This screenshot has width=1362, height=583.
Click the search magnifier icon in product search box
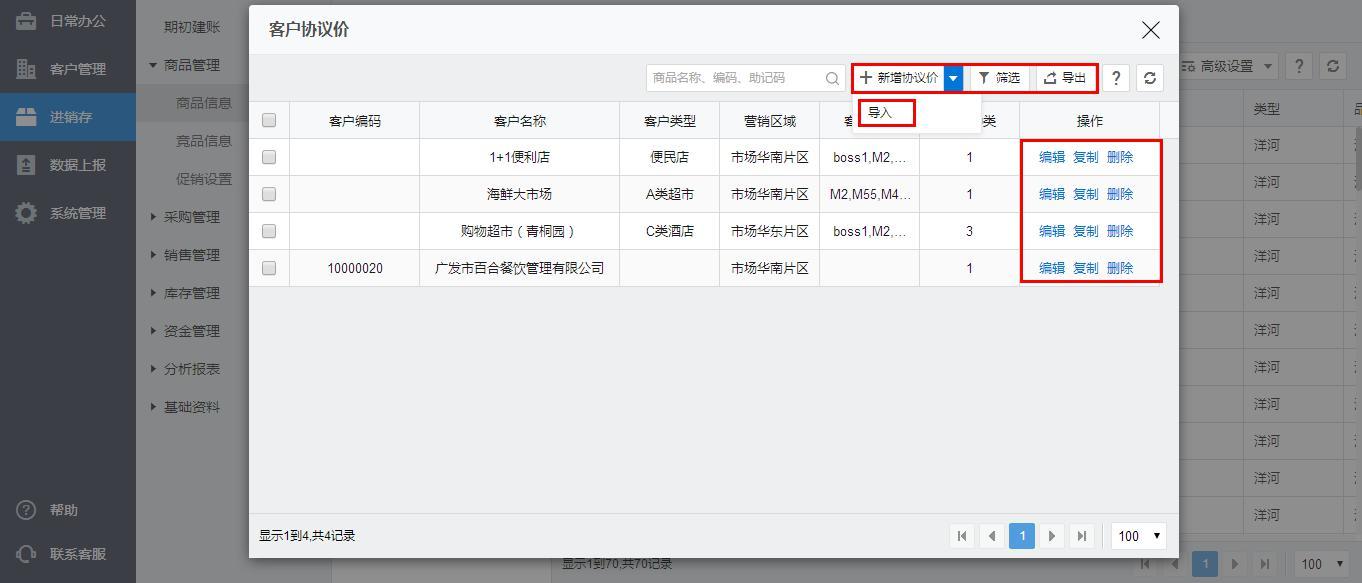coord(832,78)
